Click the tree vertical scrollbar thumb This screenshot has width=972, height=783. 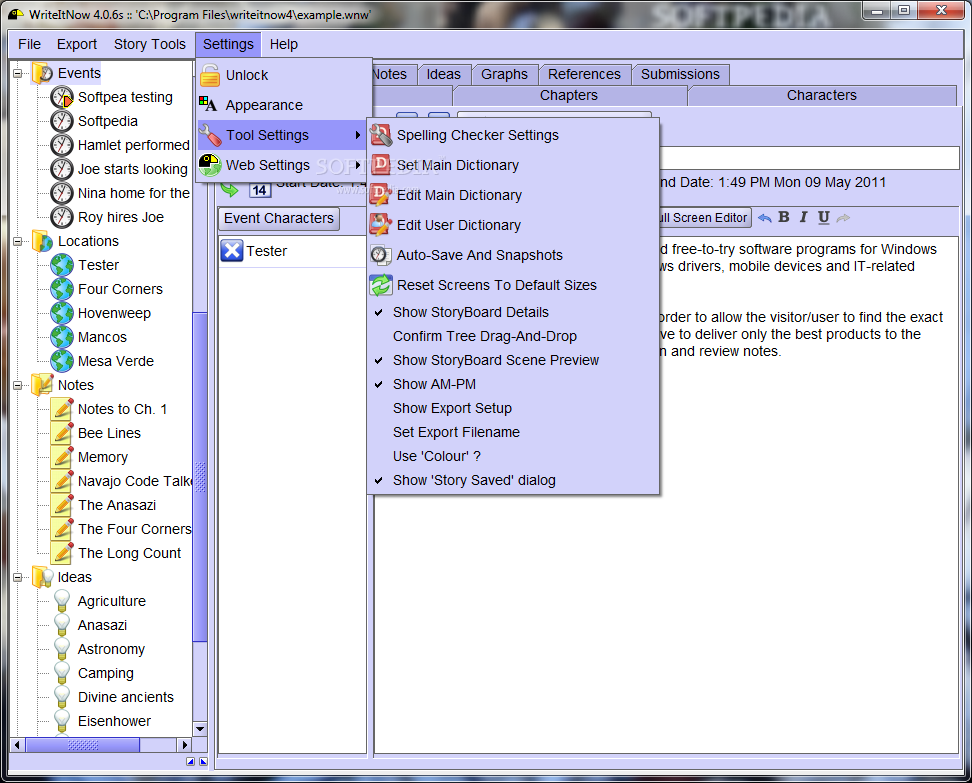click(x=200, y=477)
